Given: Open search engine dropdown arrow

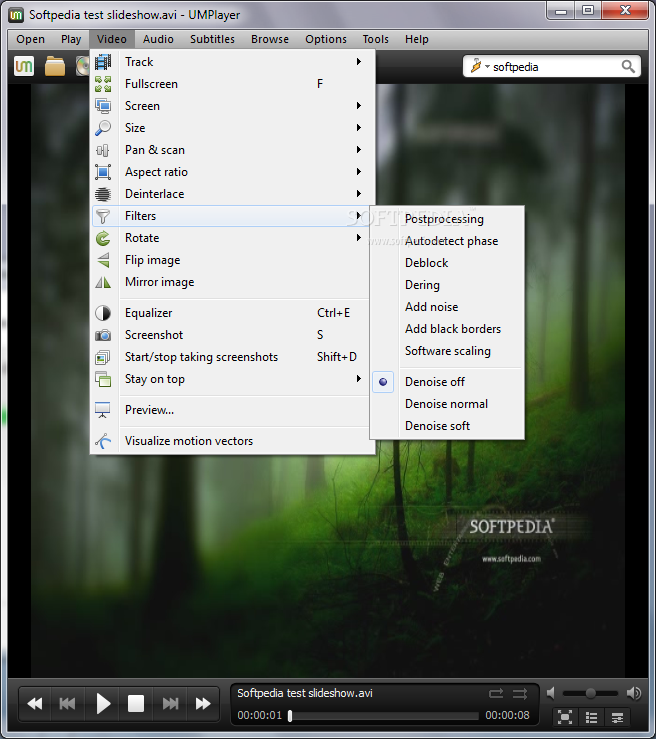Looking at the screenshot, I should (487, 66).
